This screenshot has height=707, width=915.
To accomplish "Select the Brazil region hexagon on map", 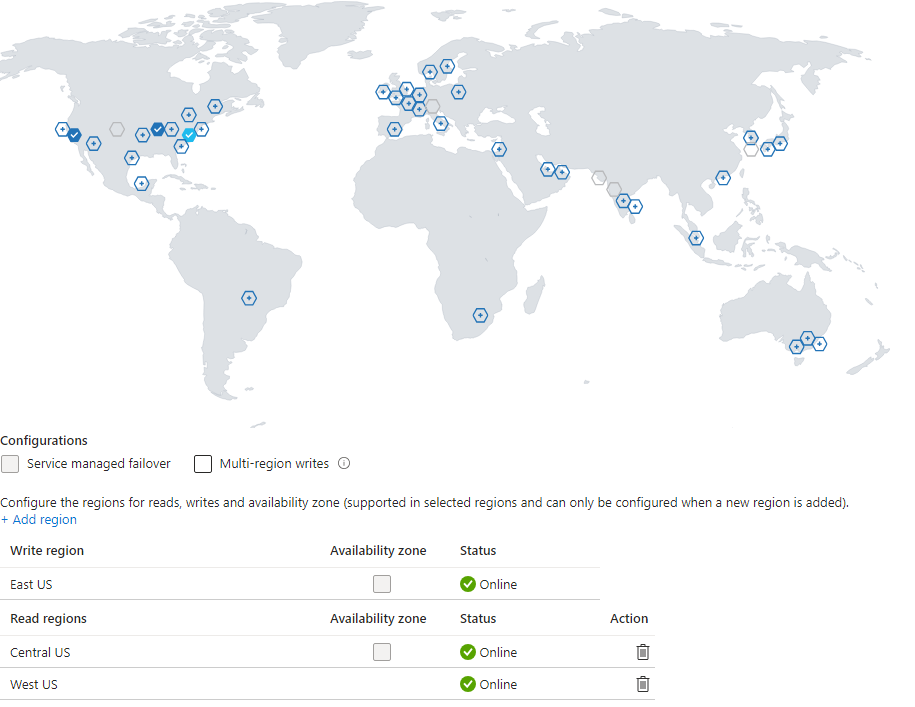I will tap(249, 298).
